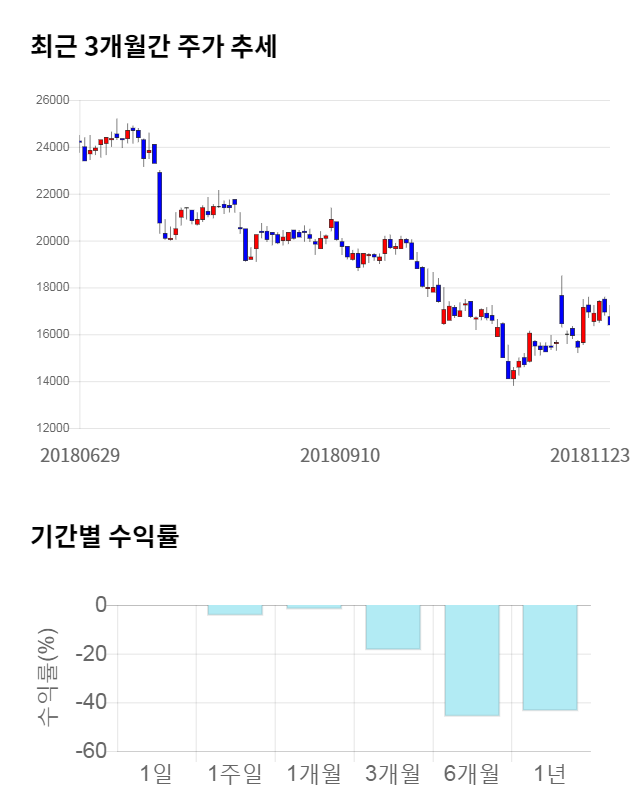Click the 26000 price axis label
Image resolution: width=640 pixels, height=810 pixels.
click(52, 100)
